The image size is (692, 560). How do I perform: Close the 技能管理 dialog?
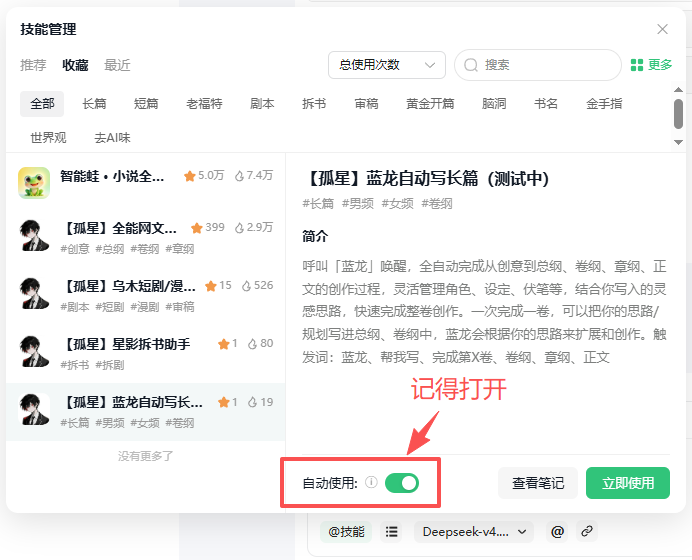click(662, 30)
